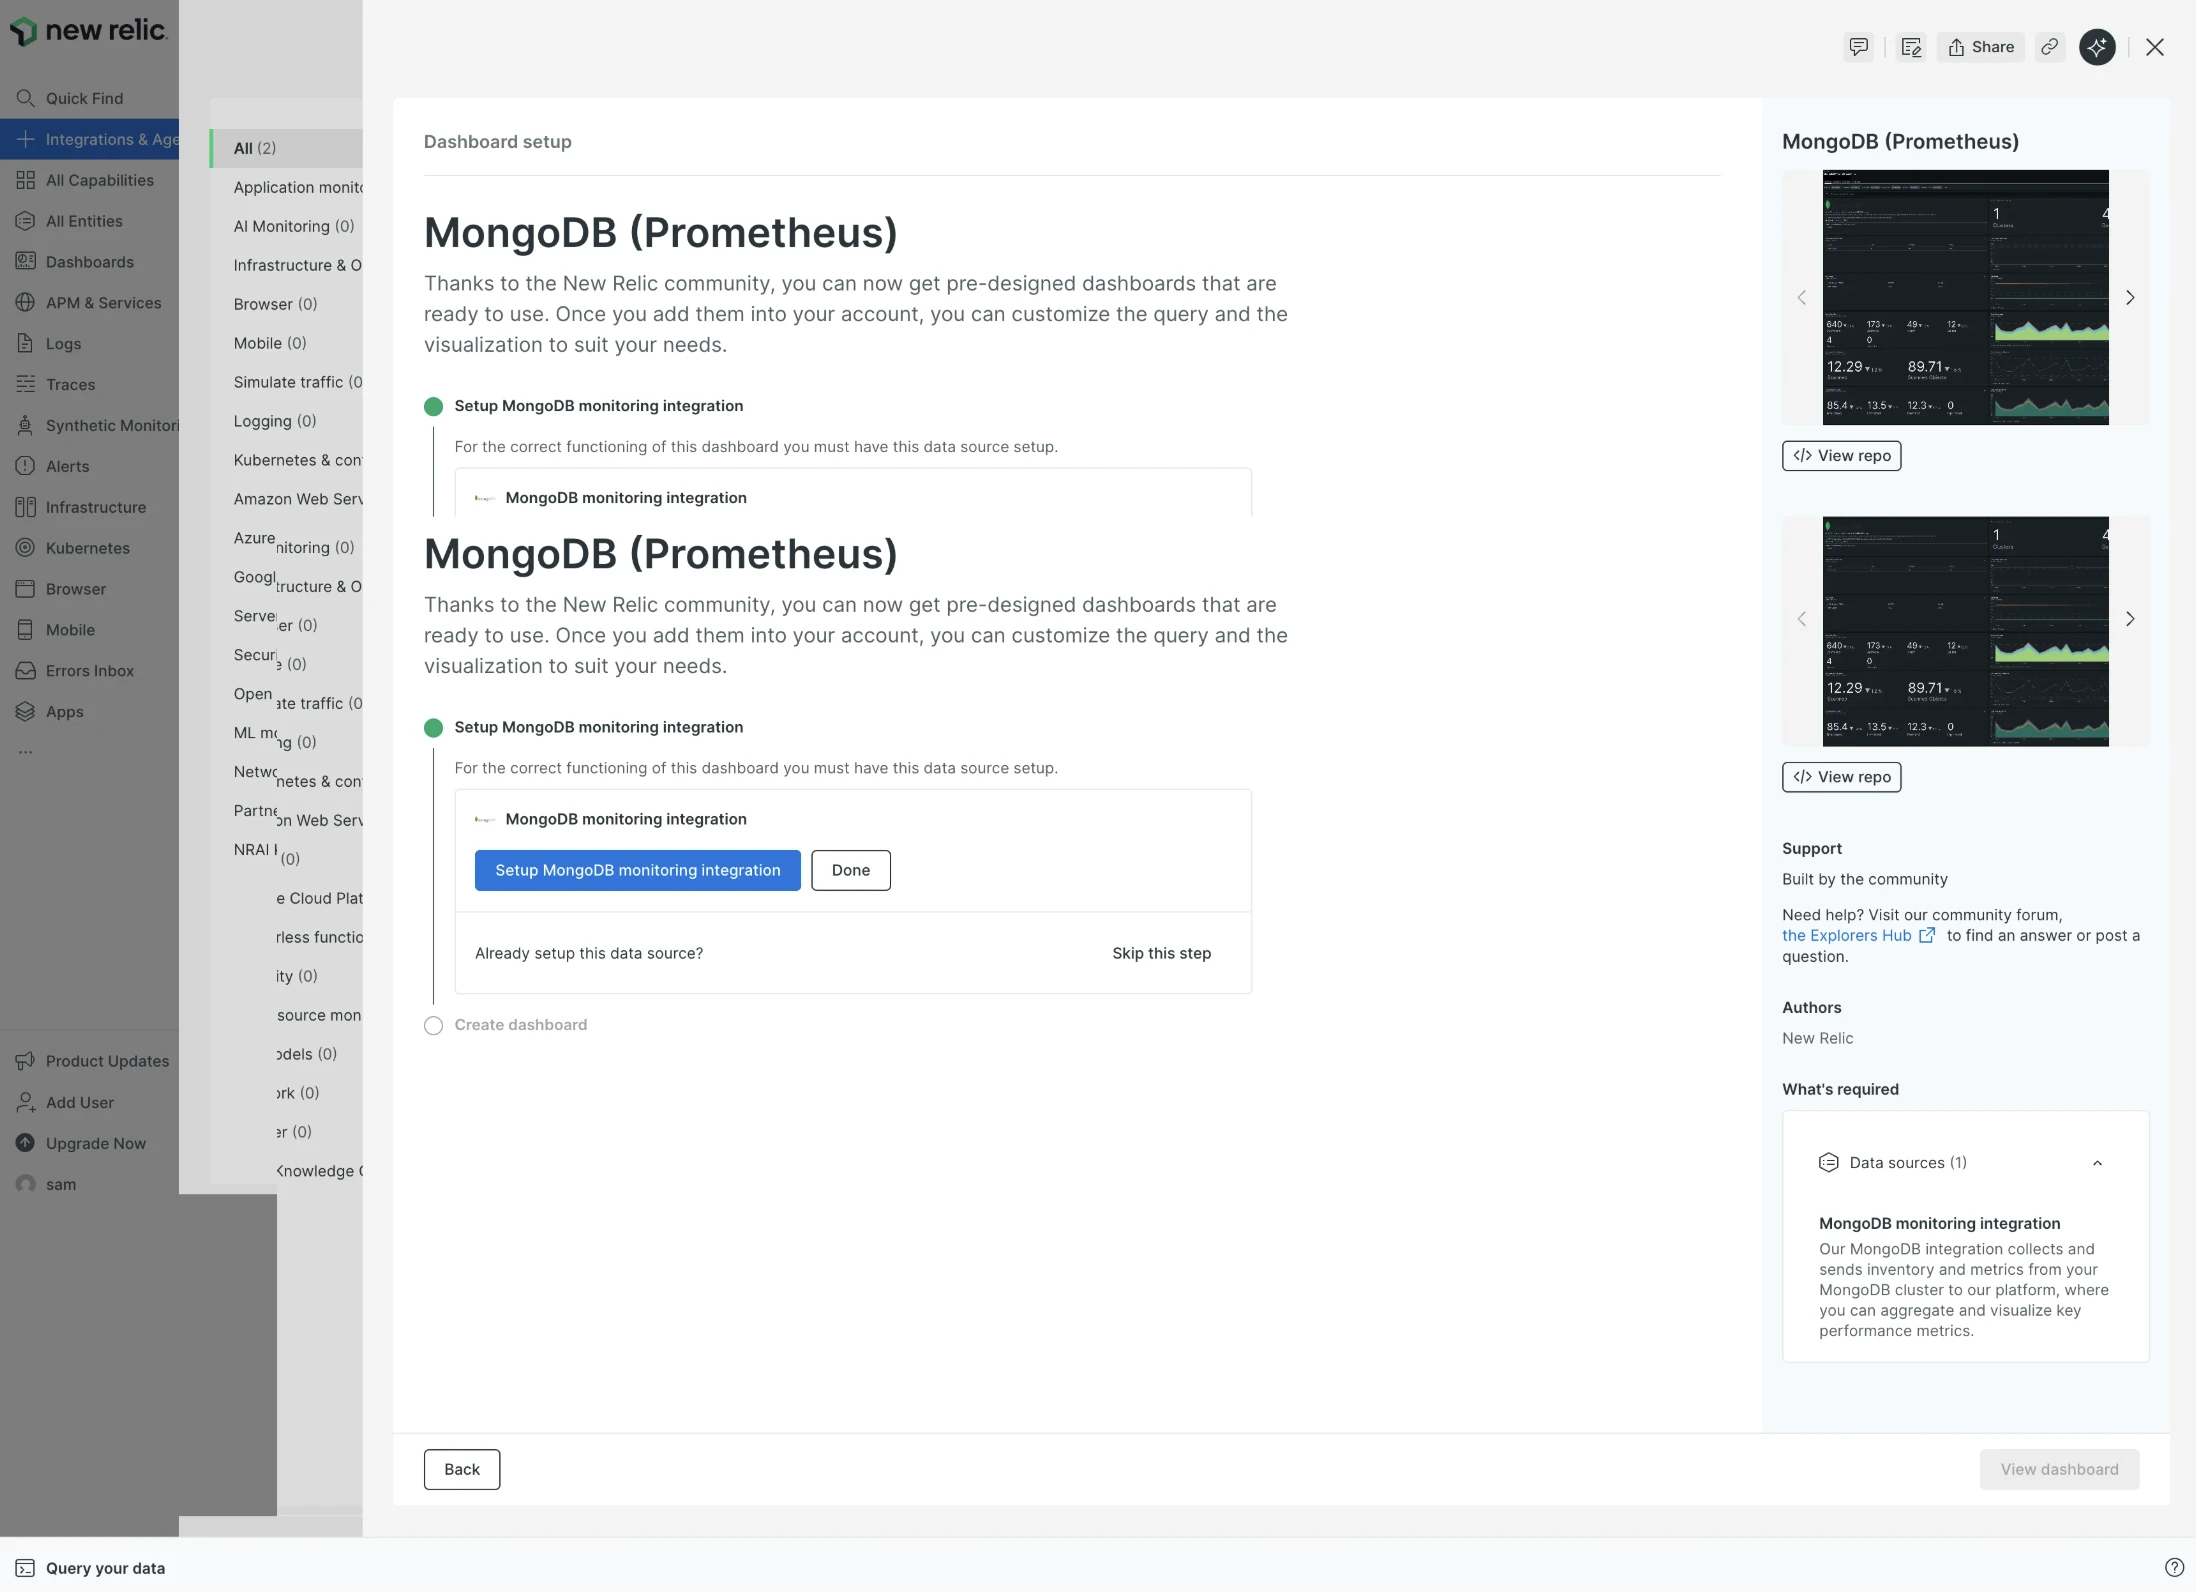Select the Create dashboard step circle
The height and width of the screenshot is (1592, 2196).
[433, 1026]
